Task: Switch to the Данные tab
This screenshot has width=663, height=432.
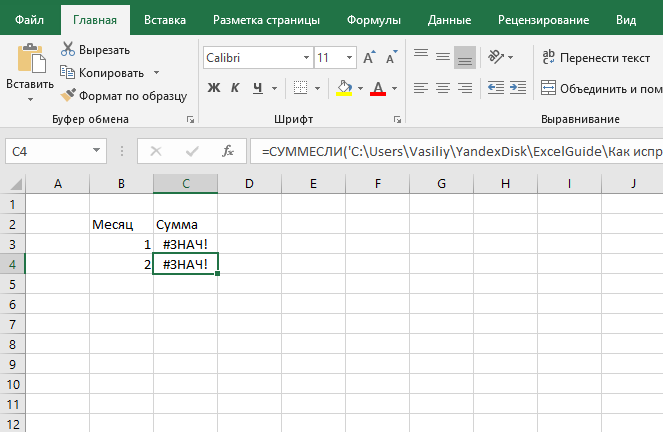Action: tap(449, 20)
